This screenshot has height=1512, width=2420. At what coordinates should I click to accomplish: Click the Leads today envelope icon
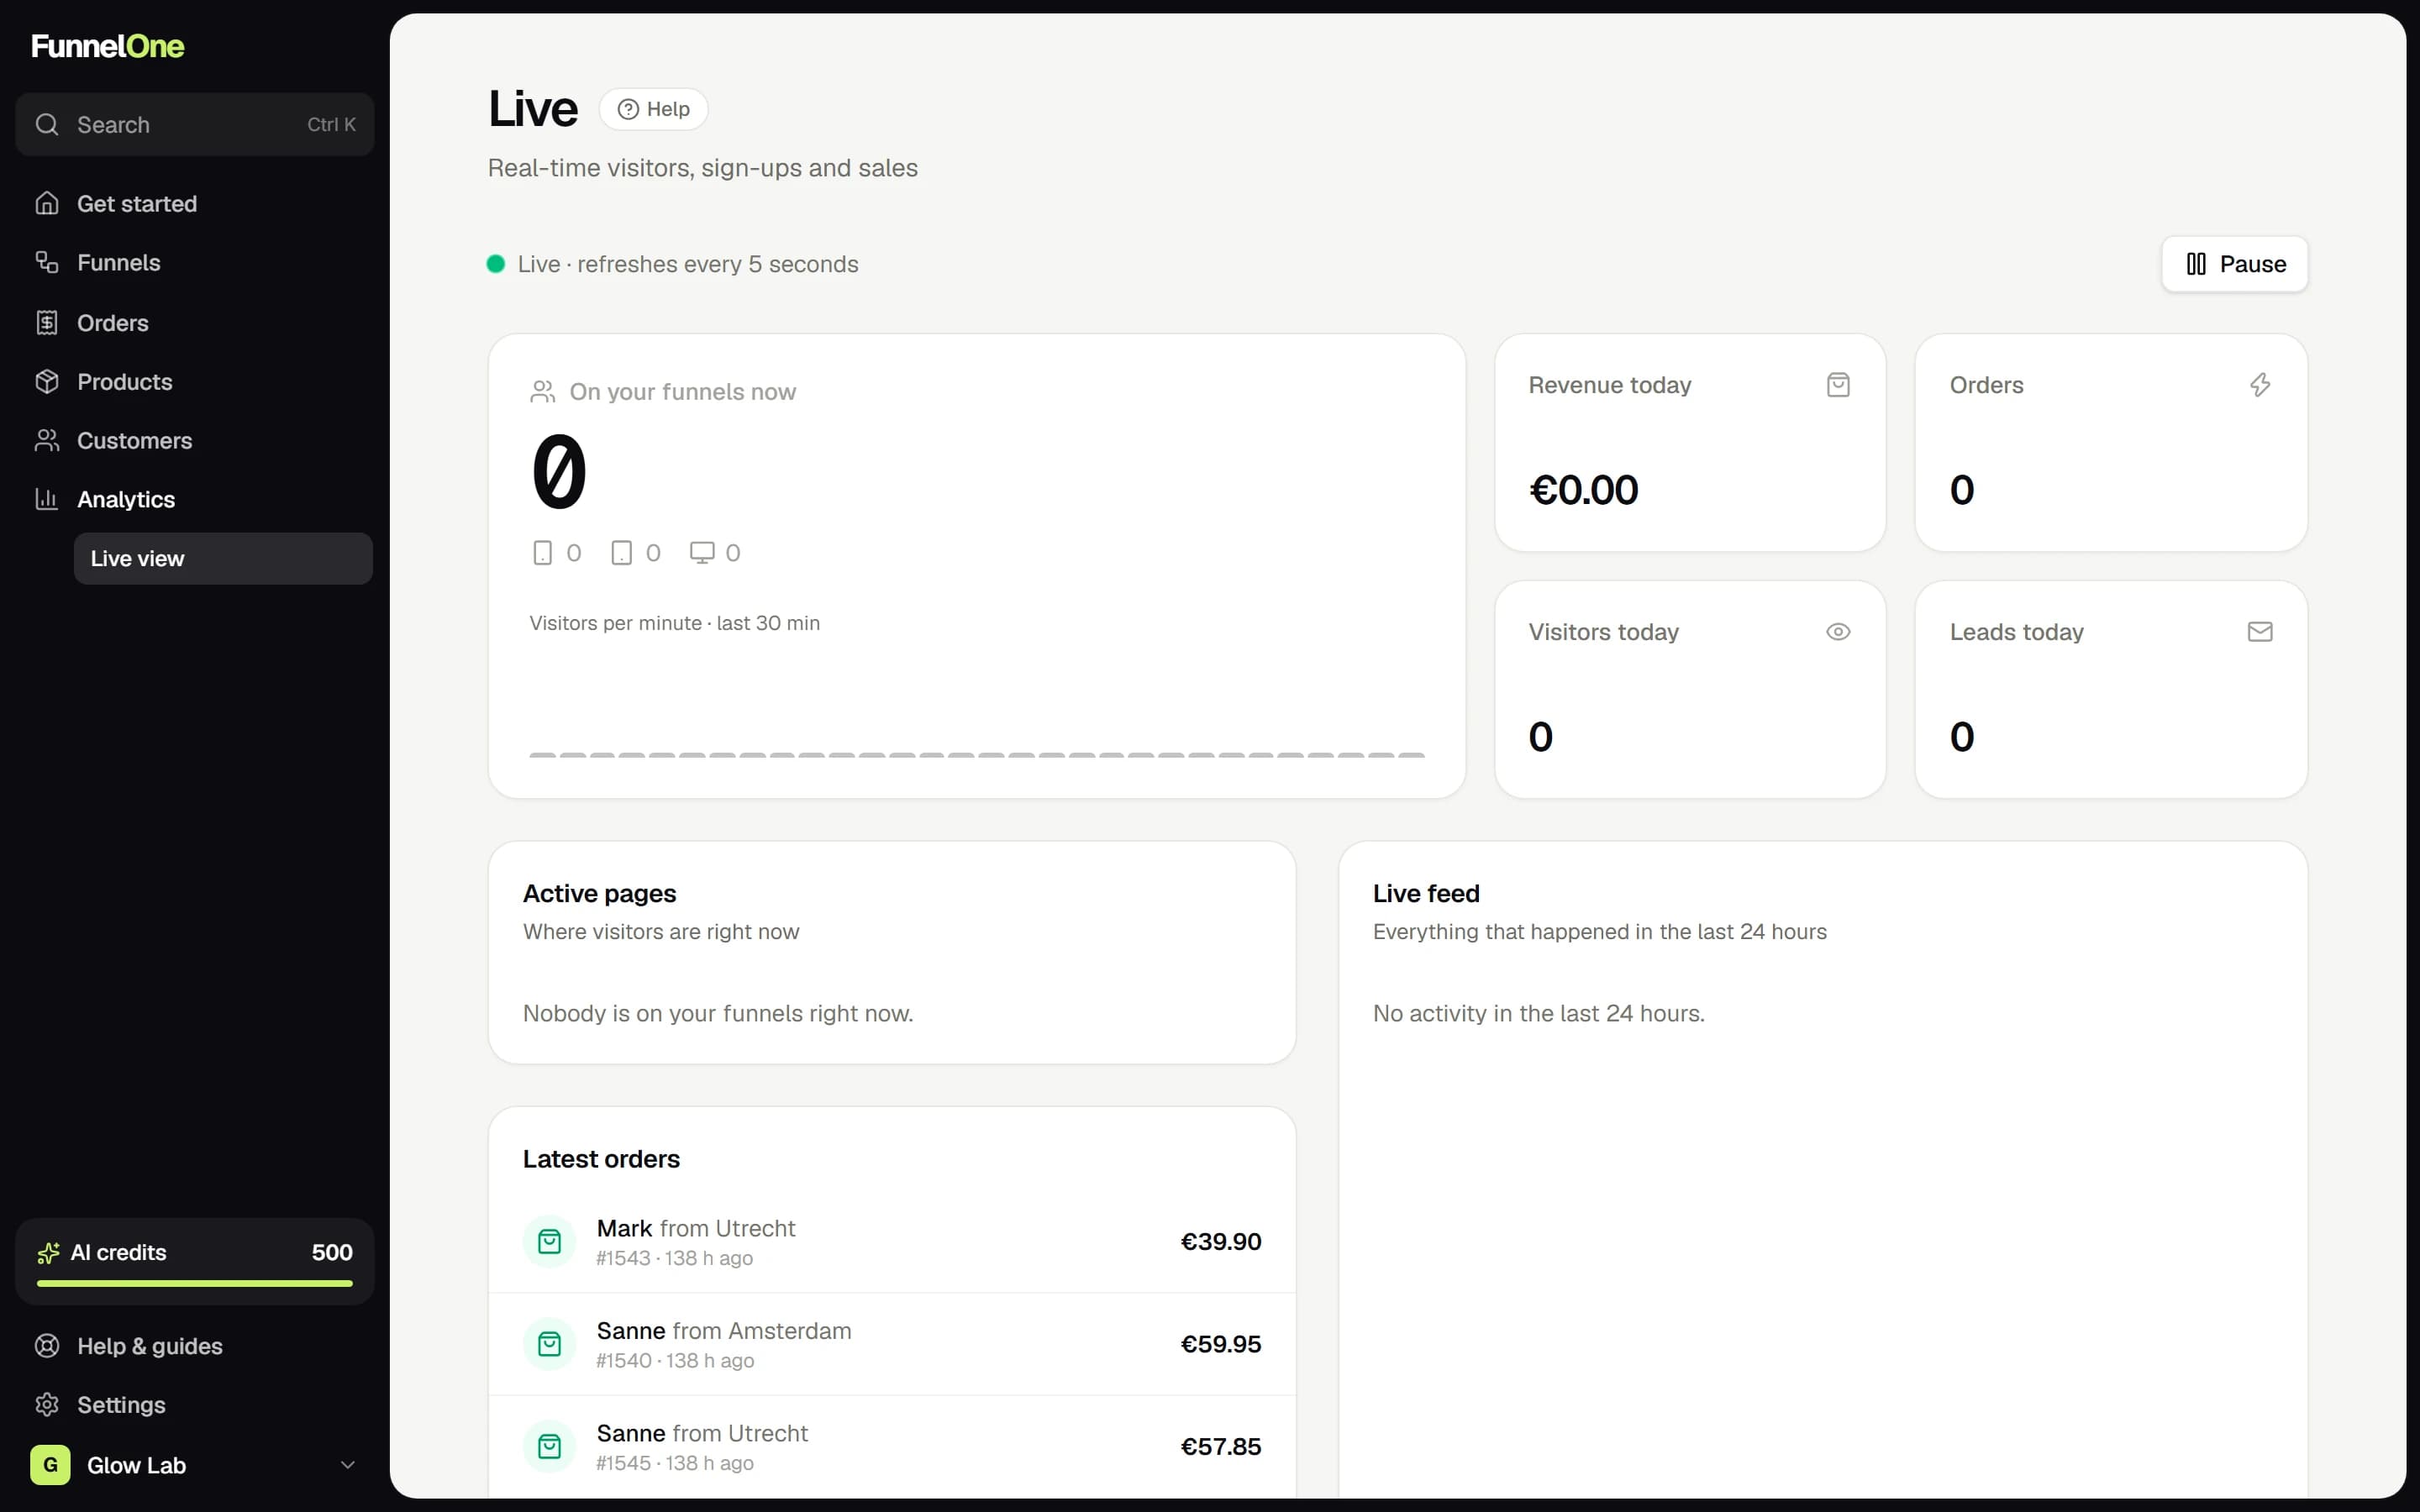click(2260, 632)
